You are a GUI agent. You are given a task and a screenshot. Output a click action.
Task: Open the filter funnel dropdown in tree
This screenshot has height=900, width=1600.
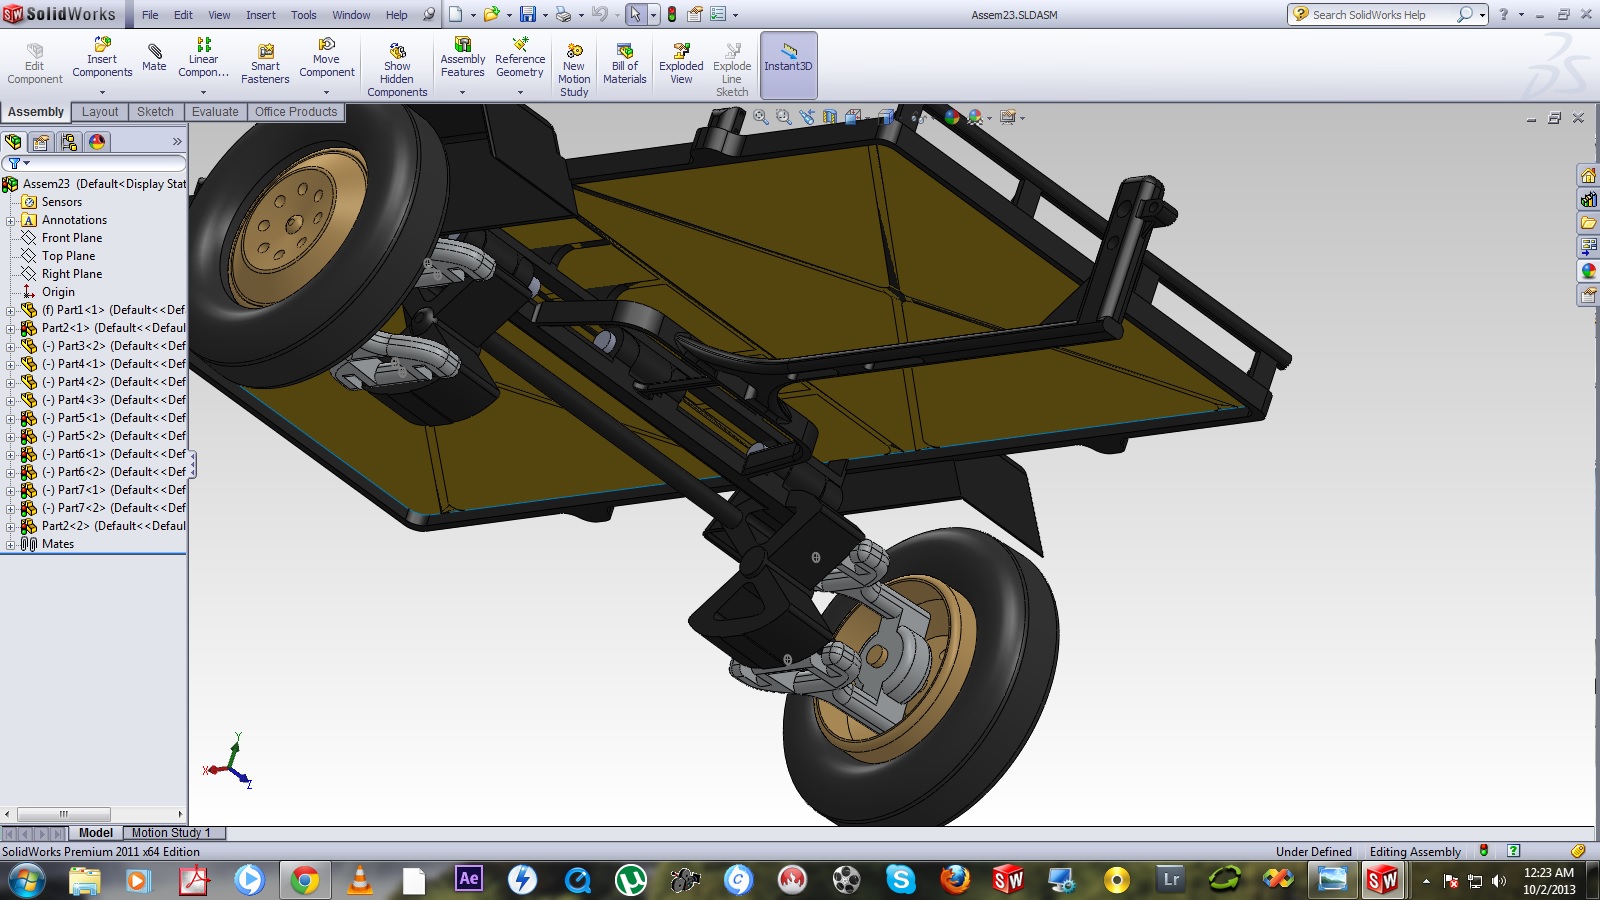(18, 163)
